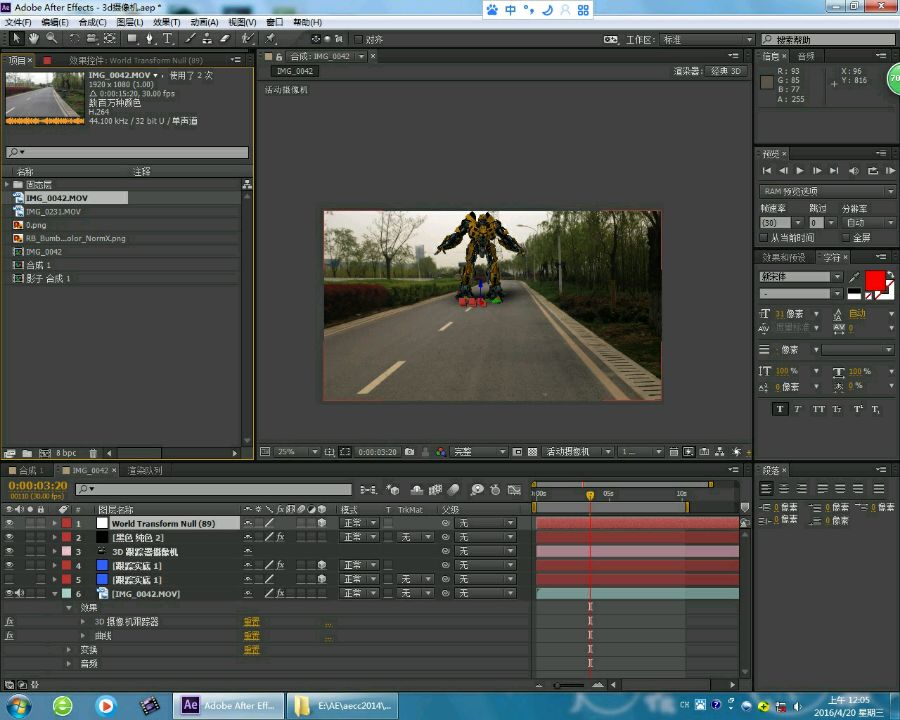Select the Horizontal Type tool
The height and width of the screenshot is (720, 900).
tap(166, 39)
